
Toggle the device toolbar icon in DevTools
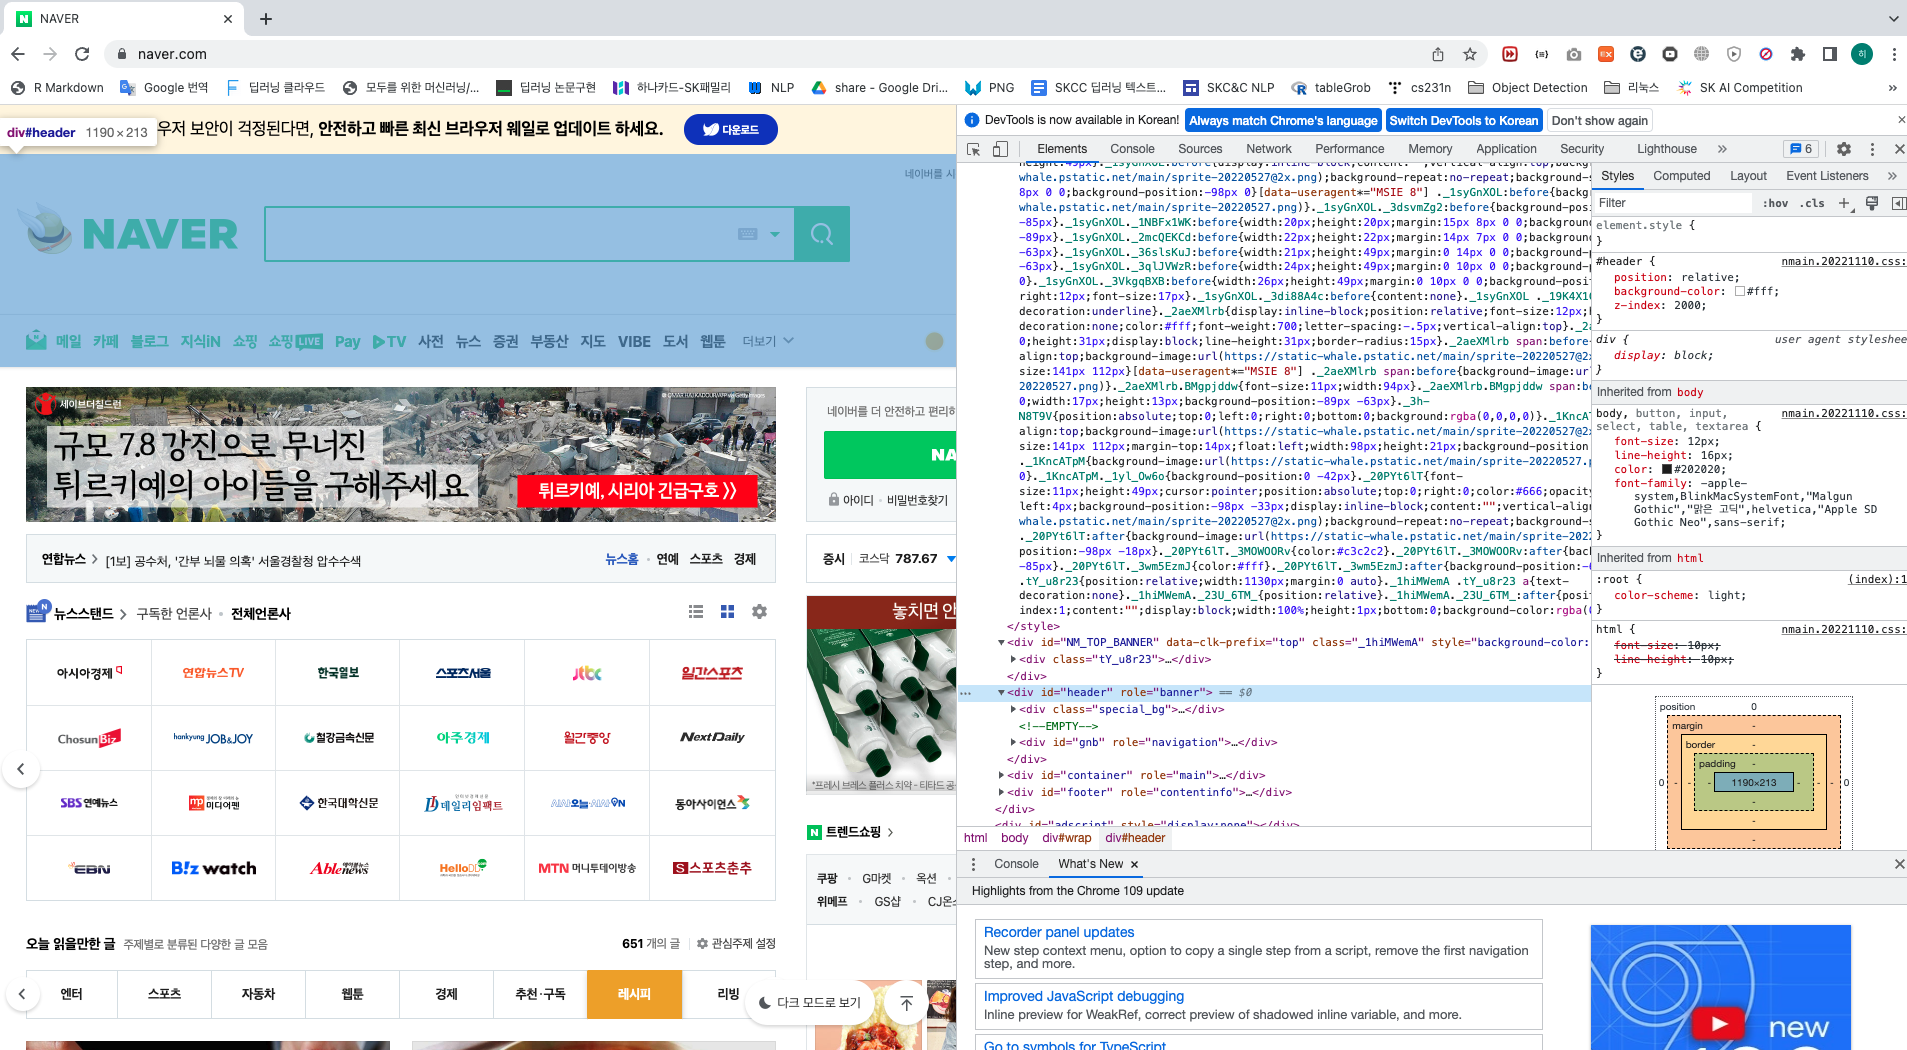coord(1000,149)
